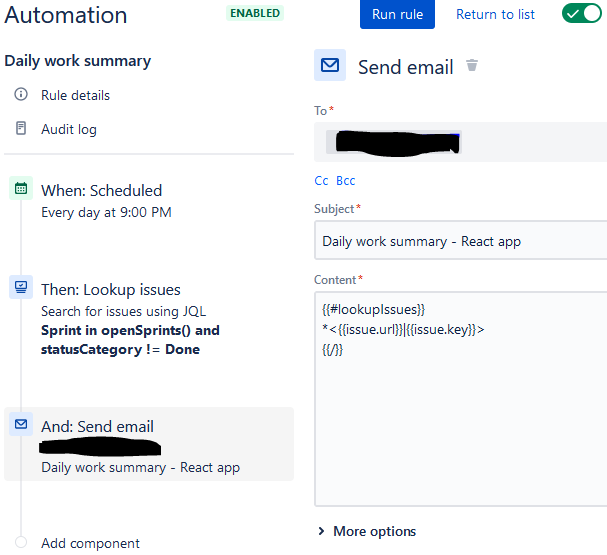Click the Add component circle marker
Image resolution: width=607 pixels, height=555 pixels.
[x=21, y=542]
